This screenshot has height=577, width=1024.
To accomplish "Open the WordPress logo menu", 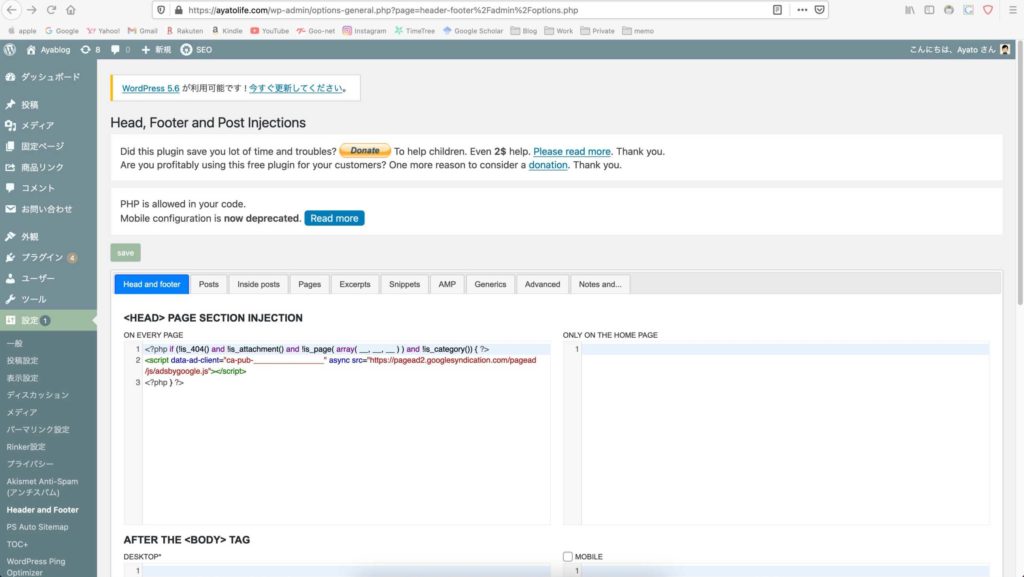I will pyautogui.click(x=10, y=50).
